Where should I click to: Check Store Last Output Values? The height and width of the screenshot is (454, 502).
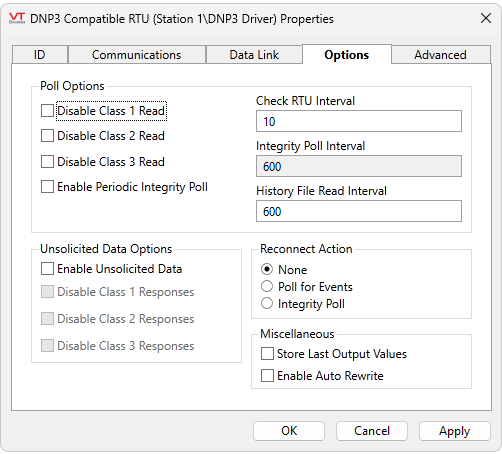point(267,354)
